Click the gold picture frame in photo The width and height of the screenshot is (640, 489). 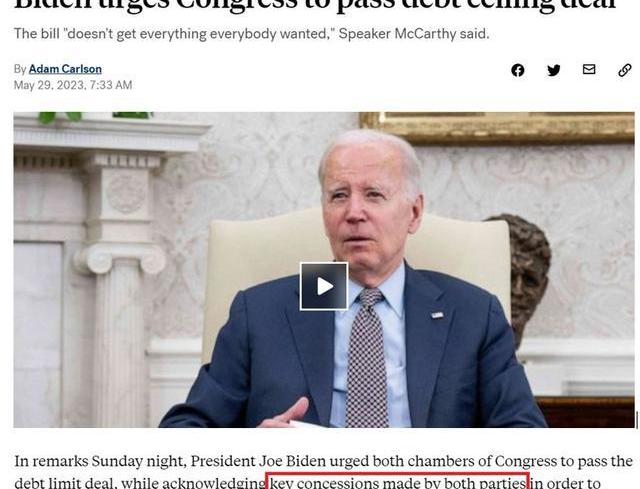point(497,128)
